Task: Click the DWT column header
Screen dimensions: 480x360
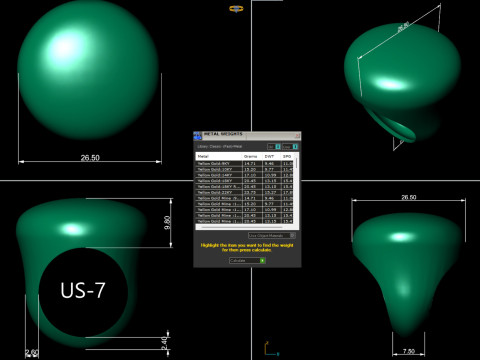Action: 271,156
